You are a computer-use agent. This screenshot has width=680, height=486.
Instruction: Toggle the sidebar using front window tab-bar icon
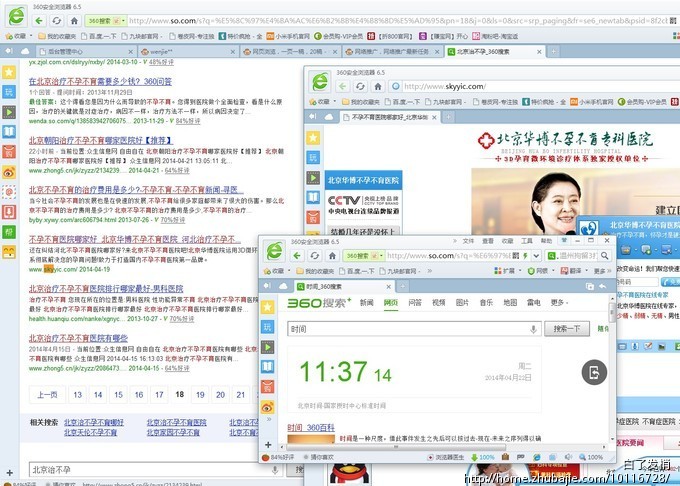268,286
